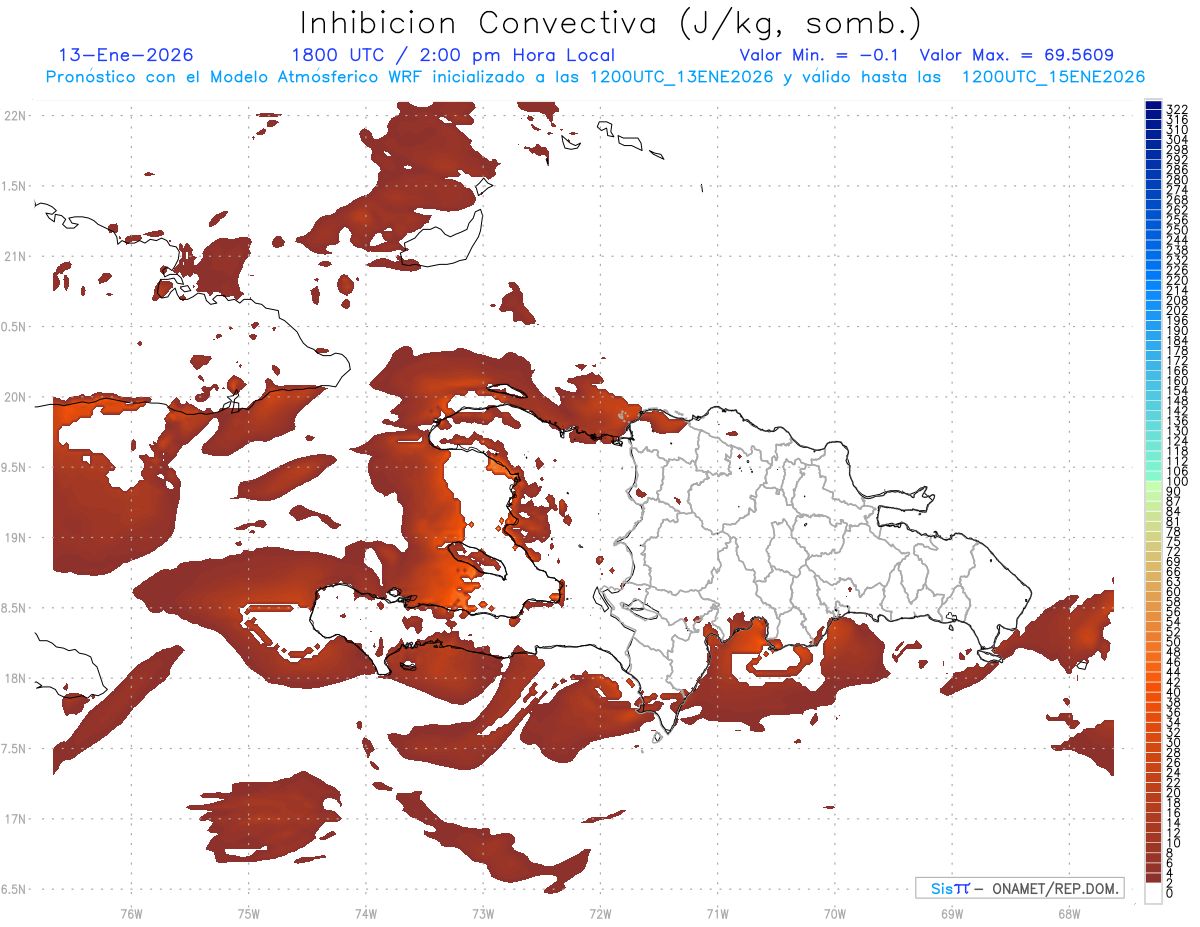Click the 22N latitude label
Image resolution: width=1200 pixels, height=927 pixels.
16,116
